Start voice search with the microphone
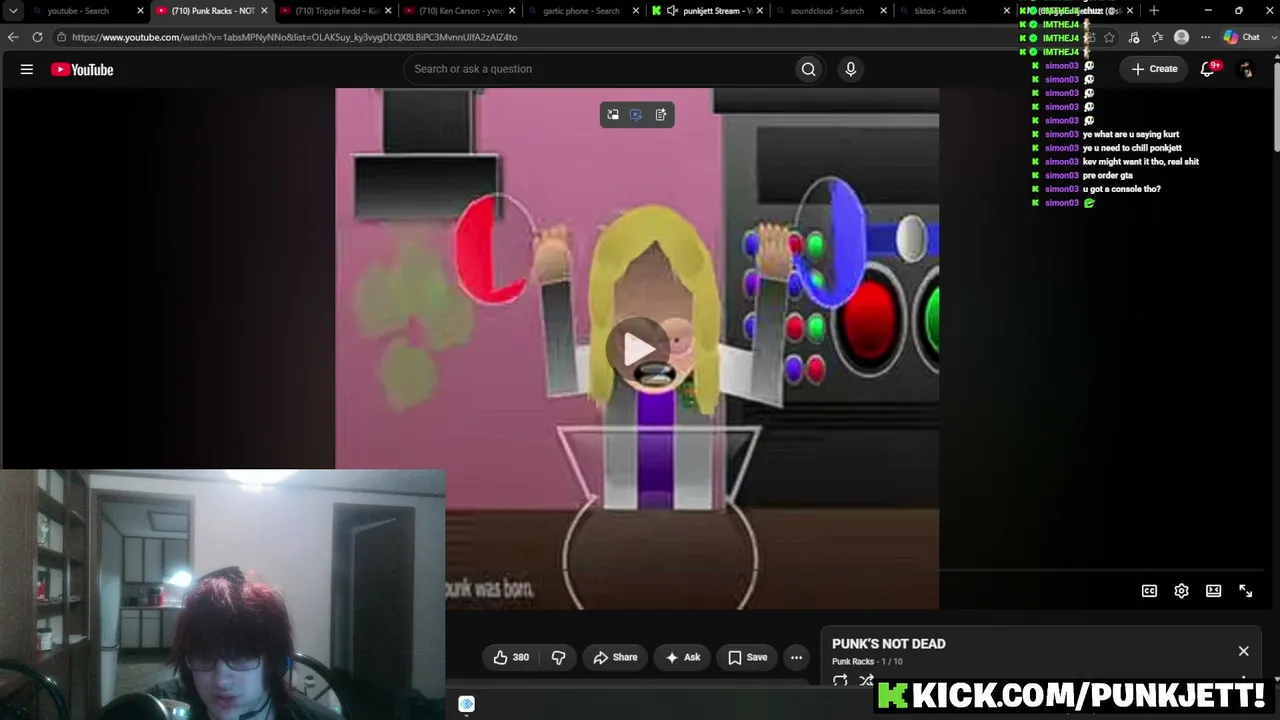The width and height of the screenshot is (1280, 720). click(851, 69)
